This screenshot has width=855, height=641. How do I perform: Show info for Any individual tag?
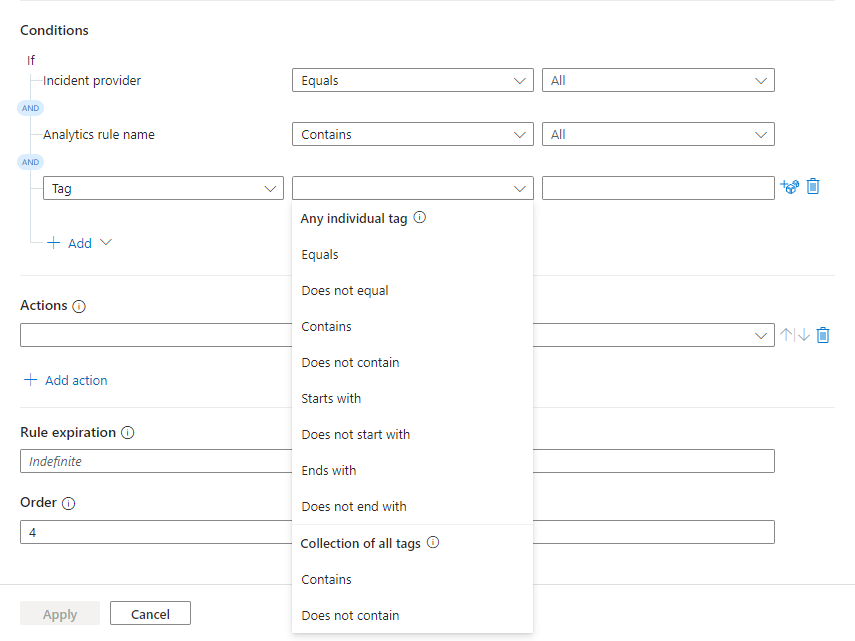coord(420,217)
